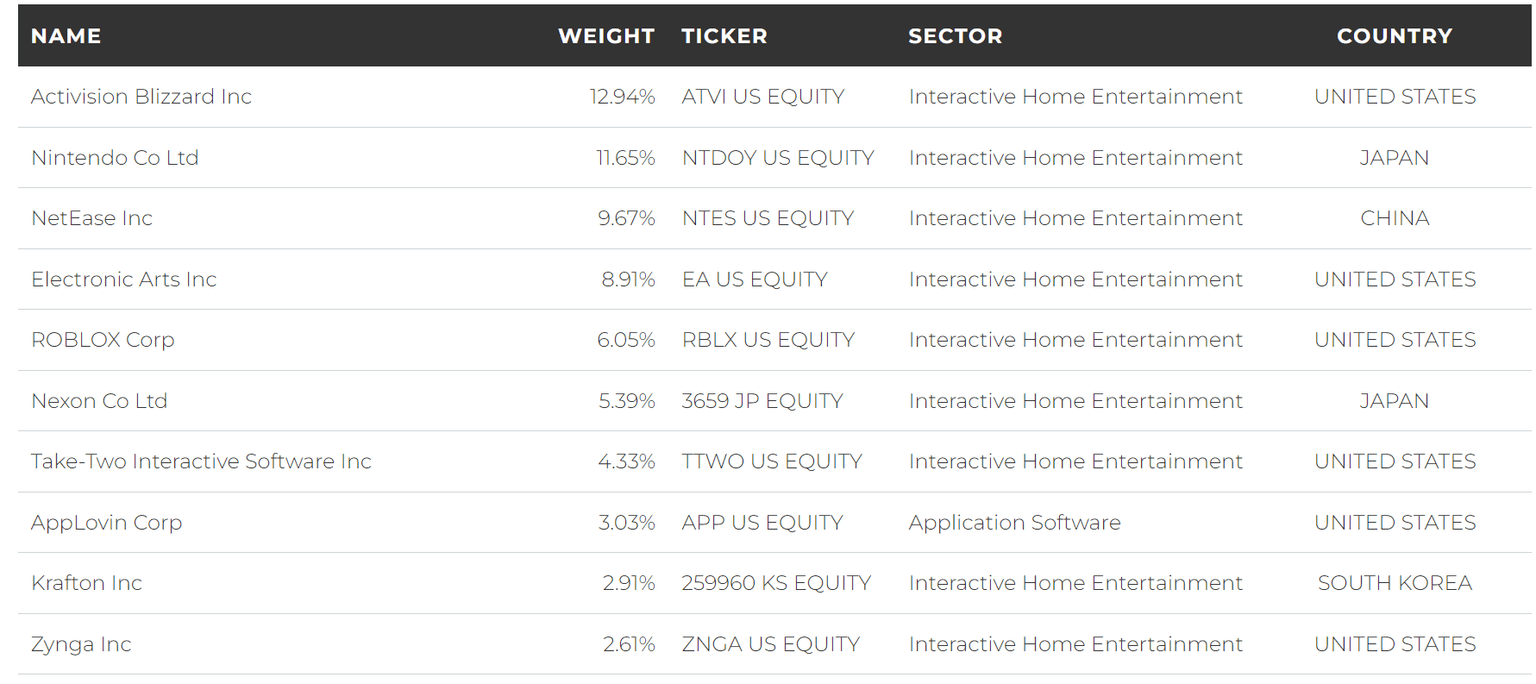The image size is (1536, 684).
Task: Sort by the WEIGHT column header
Action: [x=606, y=36]
